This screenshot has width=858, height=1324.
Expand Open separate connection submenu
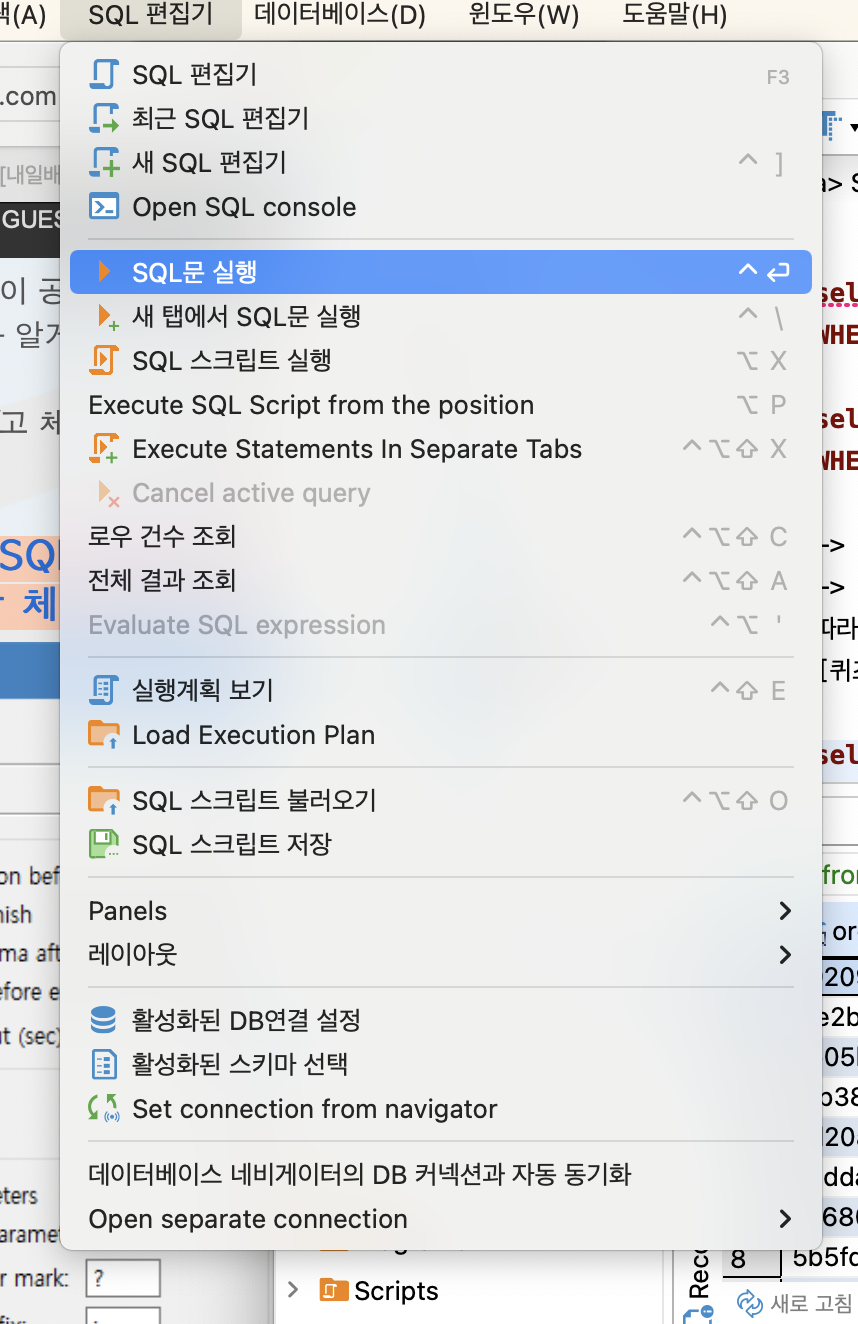tap(440, 1219)
